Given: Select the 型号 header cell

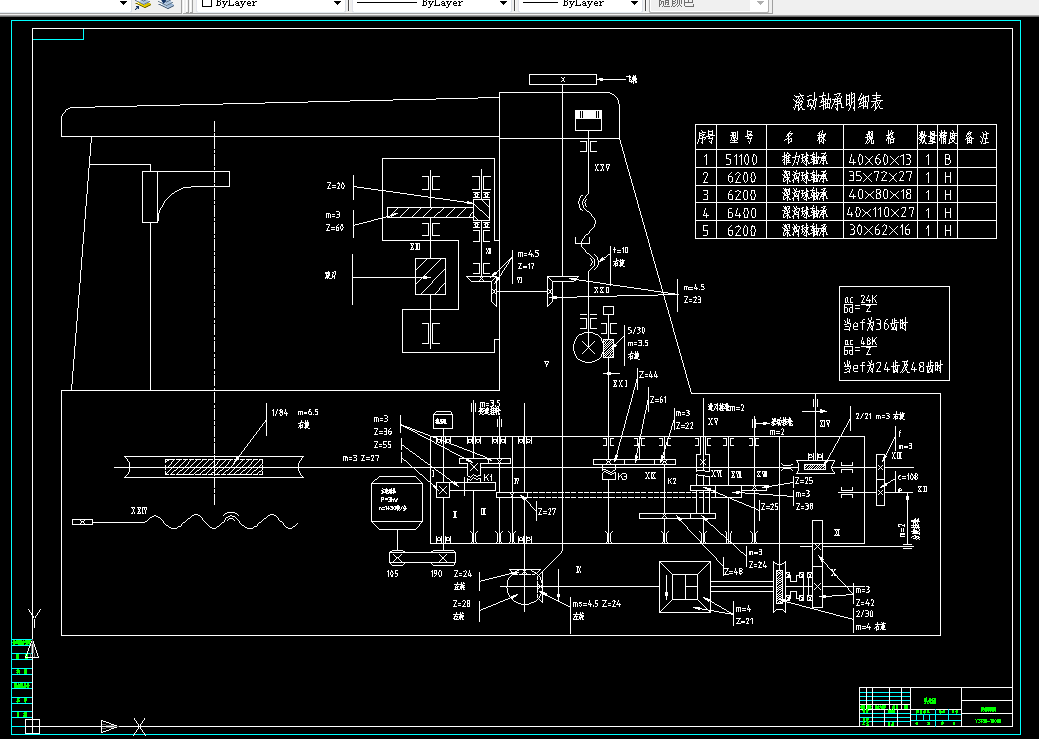Looking at the screenshot, I should 741,137.
